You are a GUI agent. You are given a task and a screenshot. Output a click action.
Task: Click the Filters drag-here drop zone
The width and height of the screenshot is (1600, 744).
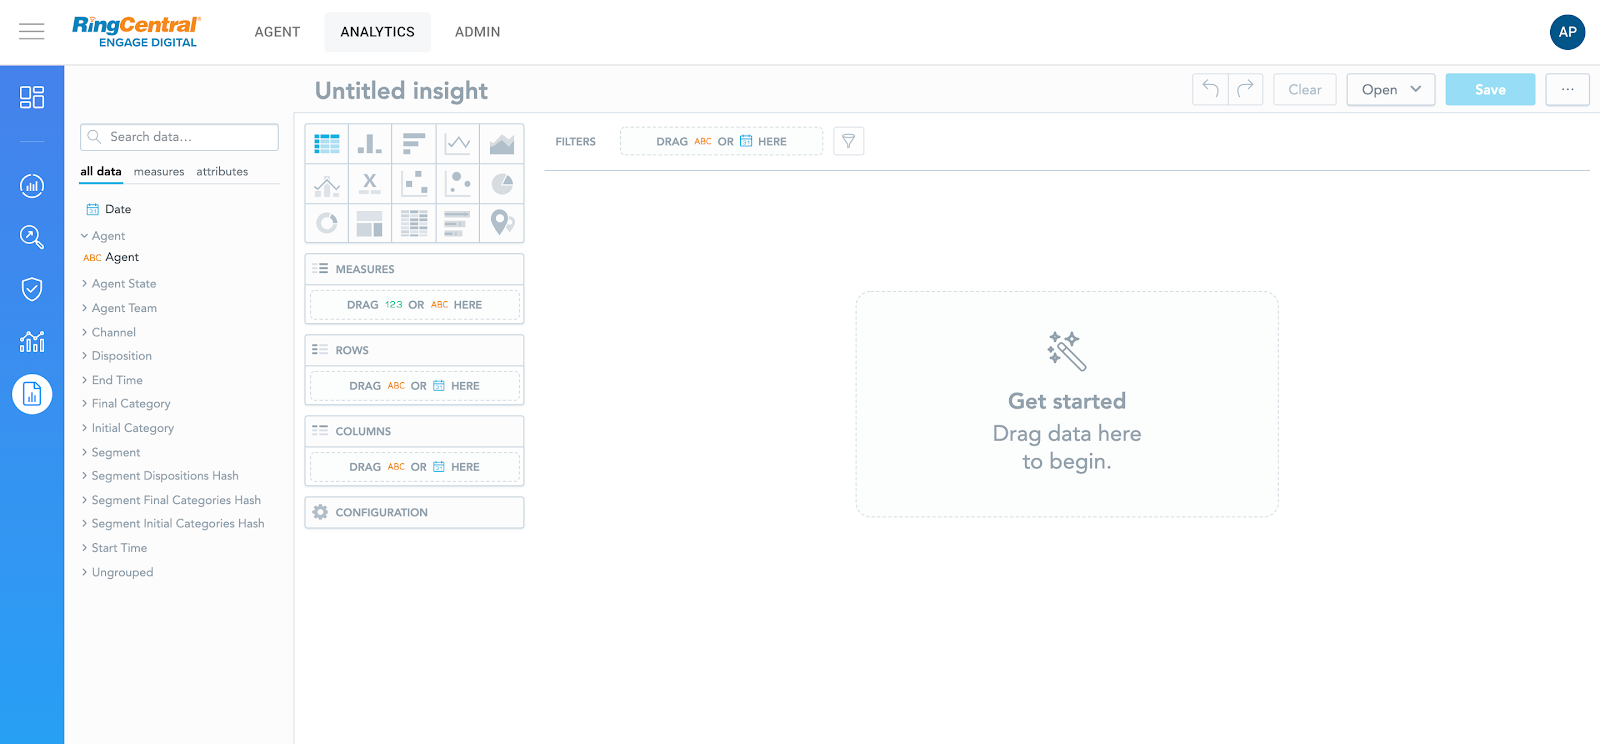tap(721, 141)
